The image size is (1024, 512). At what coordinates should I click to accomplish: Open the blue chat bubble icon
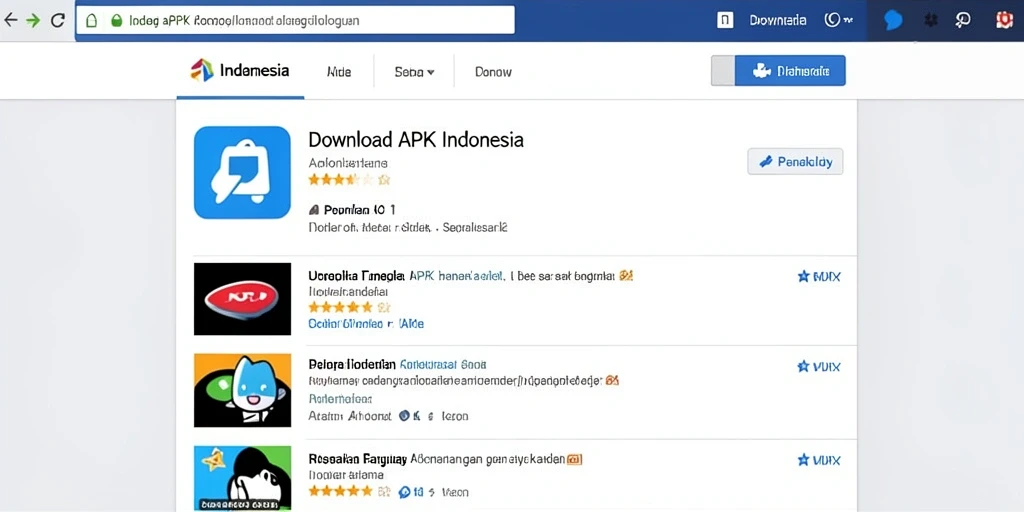[893, 20]
